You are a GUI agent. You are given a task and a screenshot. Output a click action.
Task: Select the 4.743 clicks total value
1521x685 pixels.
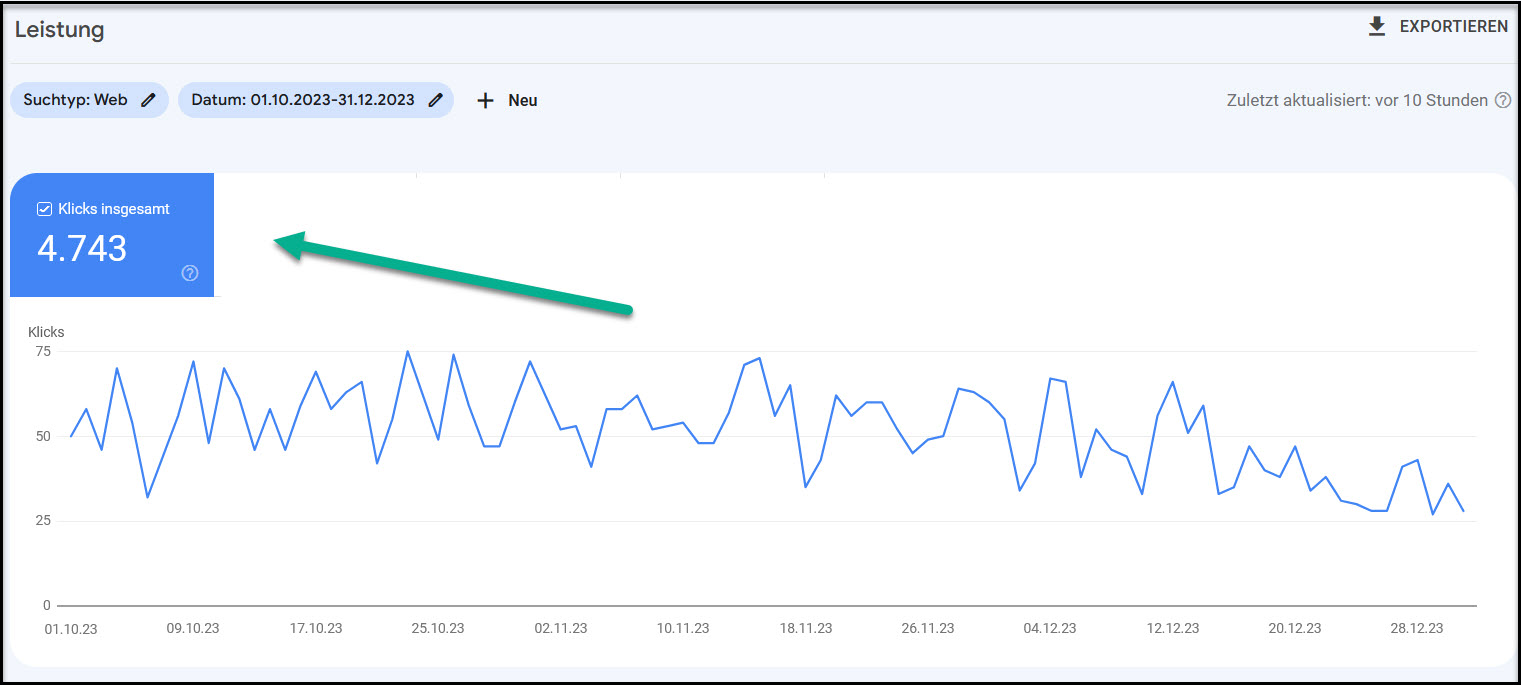pos(82,248)
